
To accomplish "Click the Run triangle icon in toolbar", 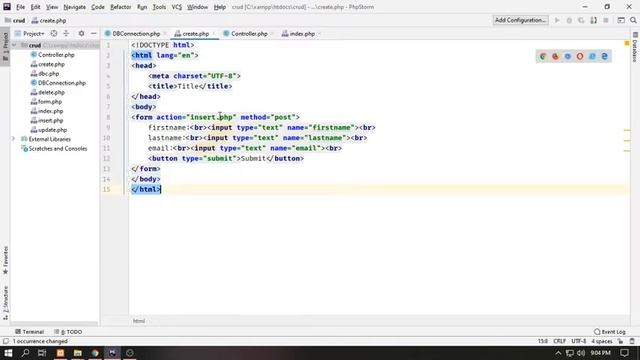I will tap(557, 20).
